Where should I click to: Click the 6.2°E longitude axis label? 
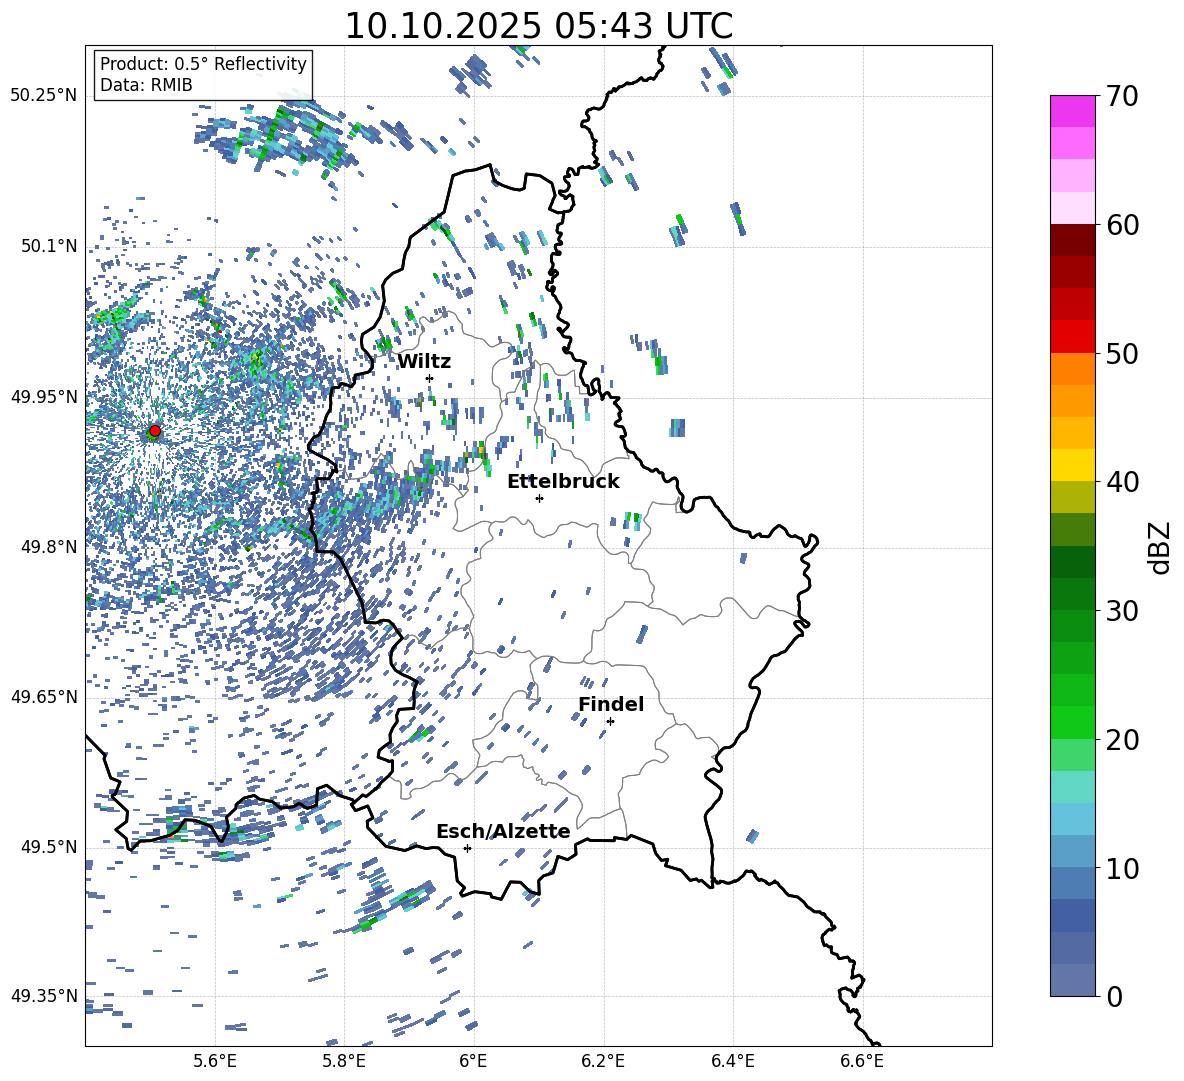tap(603, 1061)
